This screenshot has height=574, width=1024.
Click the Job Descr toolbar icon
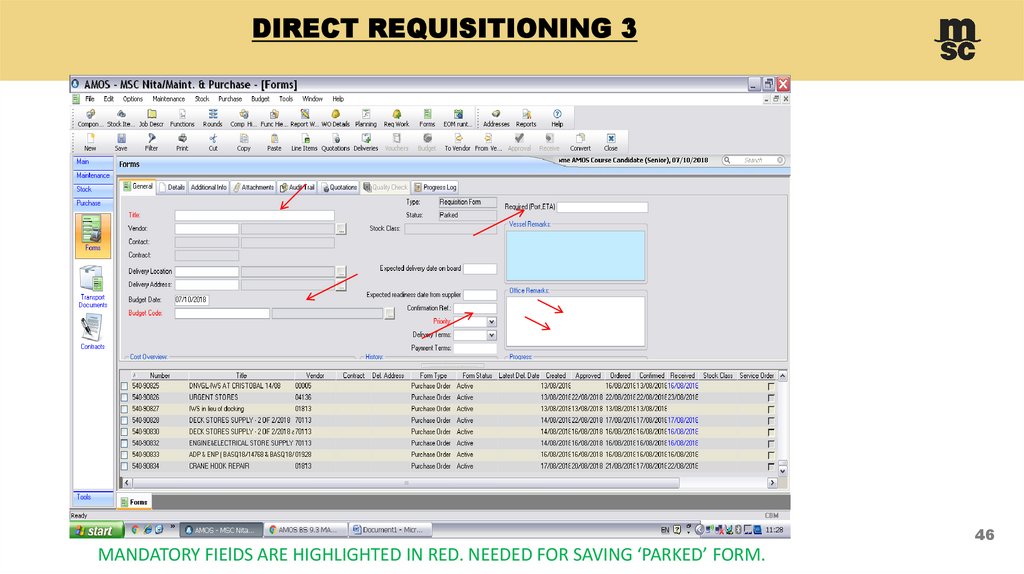[x=152, y=118]
